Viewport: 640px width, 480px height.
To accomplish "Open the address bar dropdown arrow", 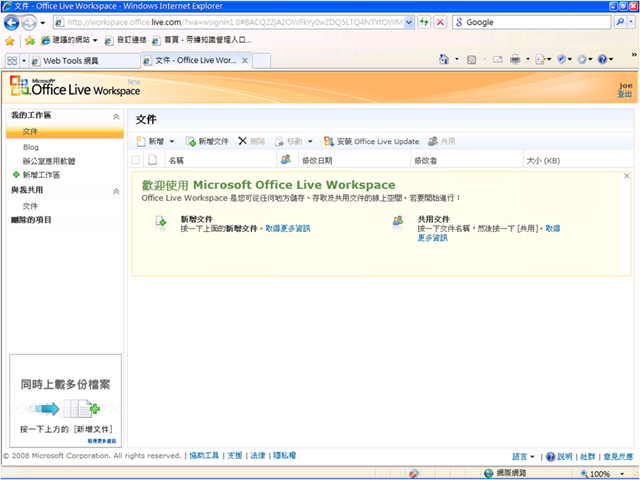I will (409, 22).
